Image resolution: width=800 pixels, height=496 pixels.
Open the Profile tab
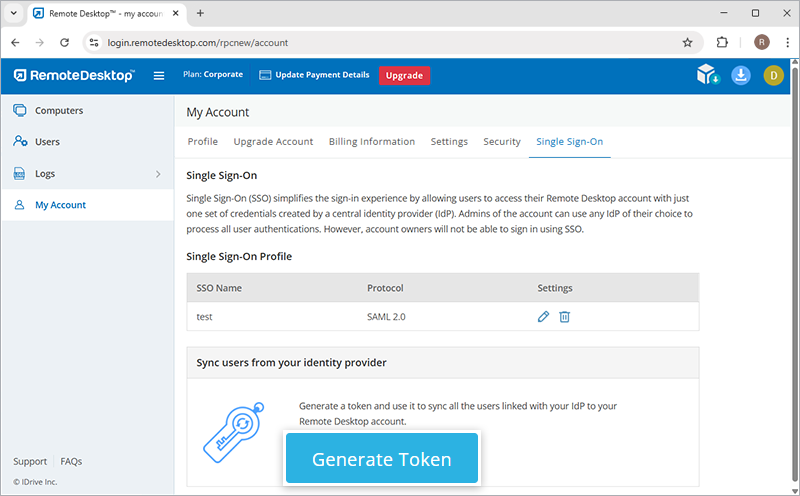[203, 142]
